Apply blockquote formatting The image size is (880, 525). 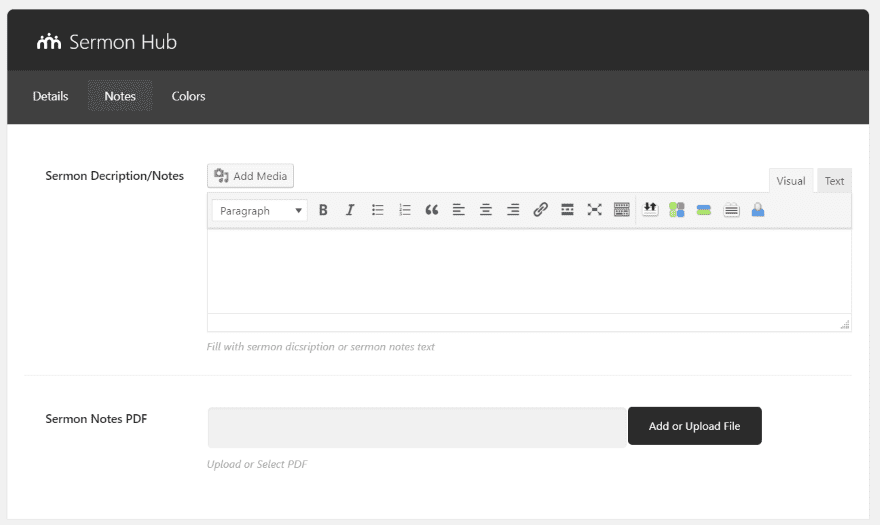(432, 210)
